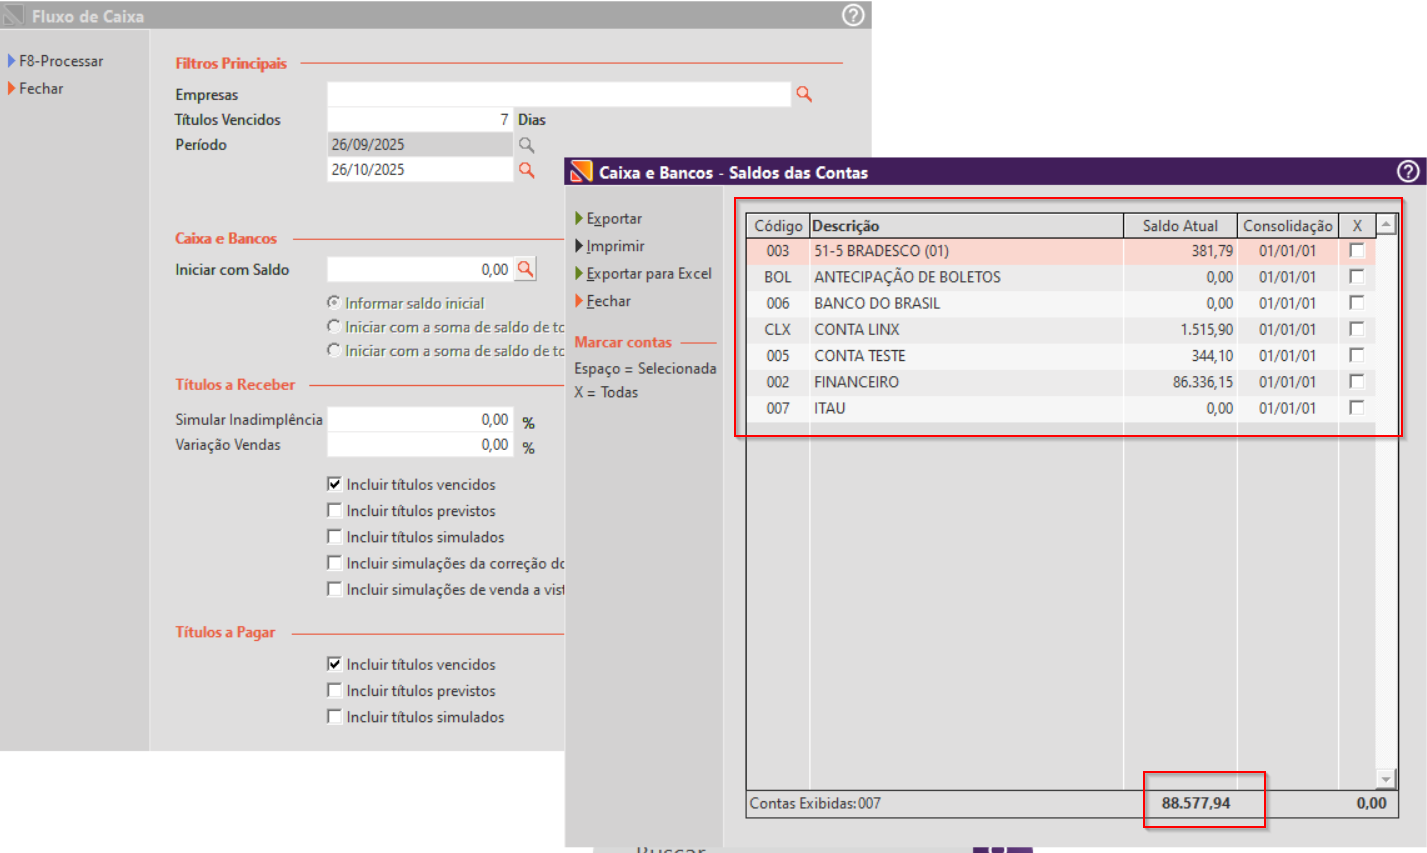Click the X column header in accounts grid
This screenshot has height=853, width=1427.
pos(1357,226)
